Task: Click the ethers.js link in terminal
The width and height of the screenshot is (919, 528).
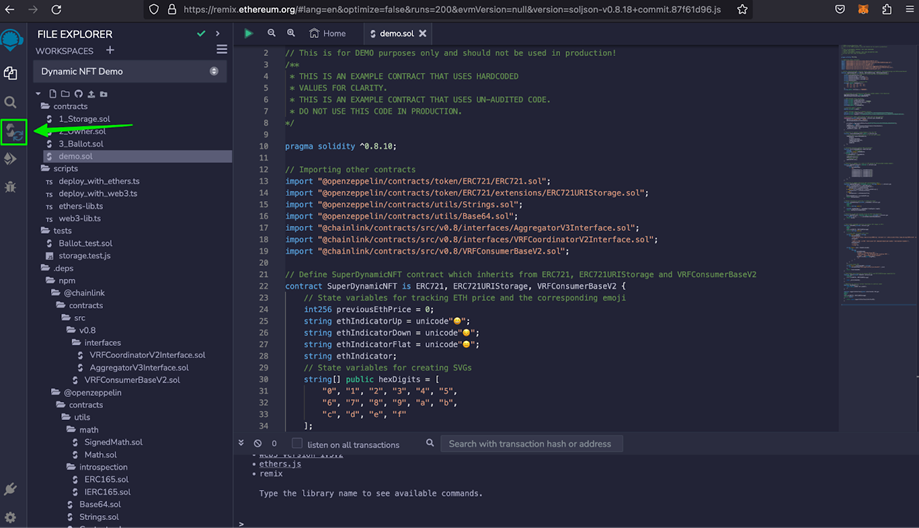Action: pyautogui.click(x=280, y=464)
